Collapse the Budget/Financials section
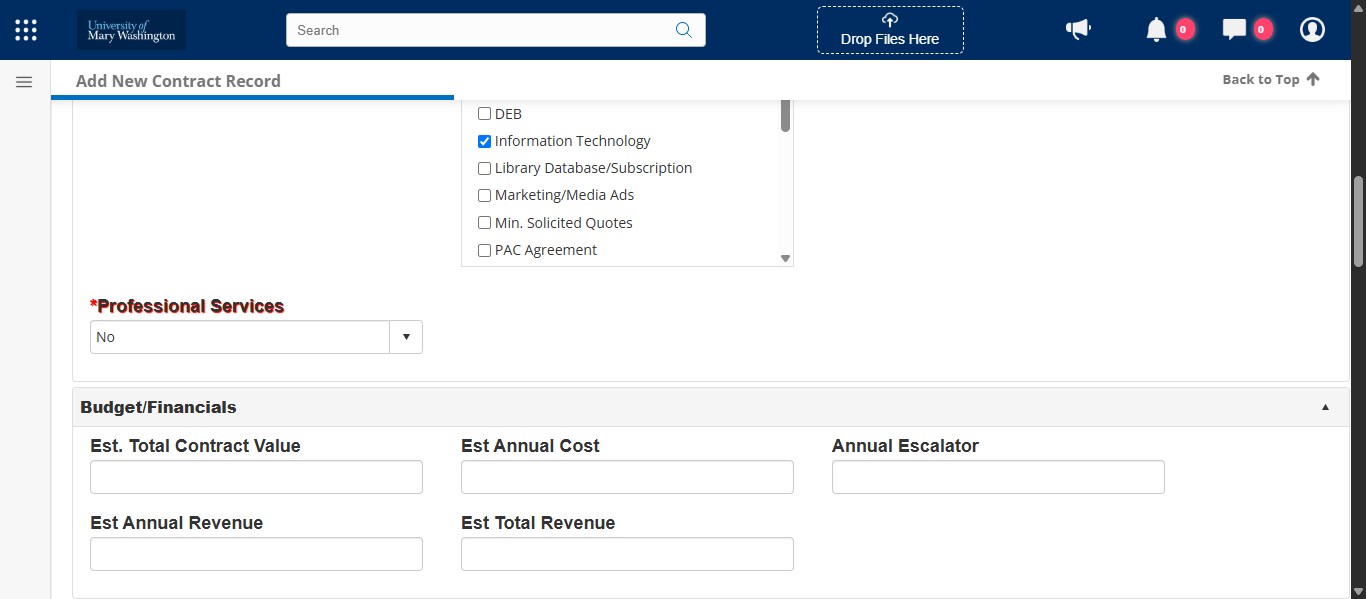Screen dimensions: 1366x599 1325,407
